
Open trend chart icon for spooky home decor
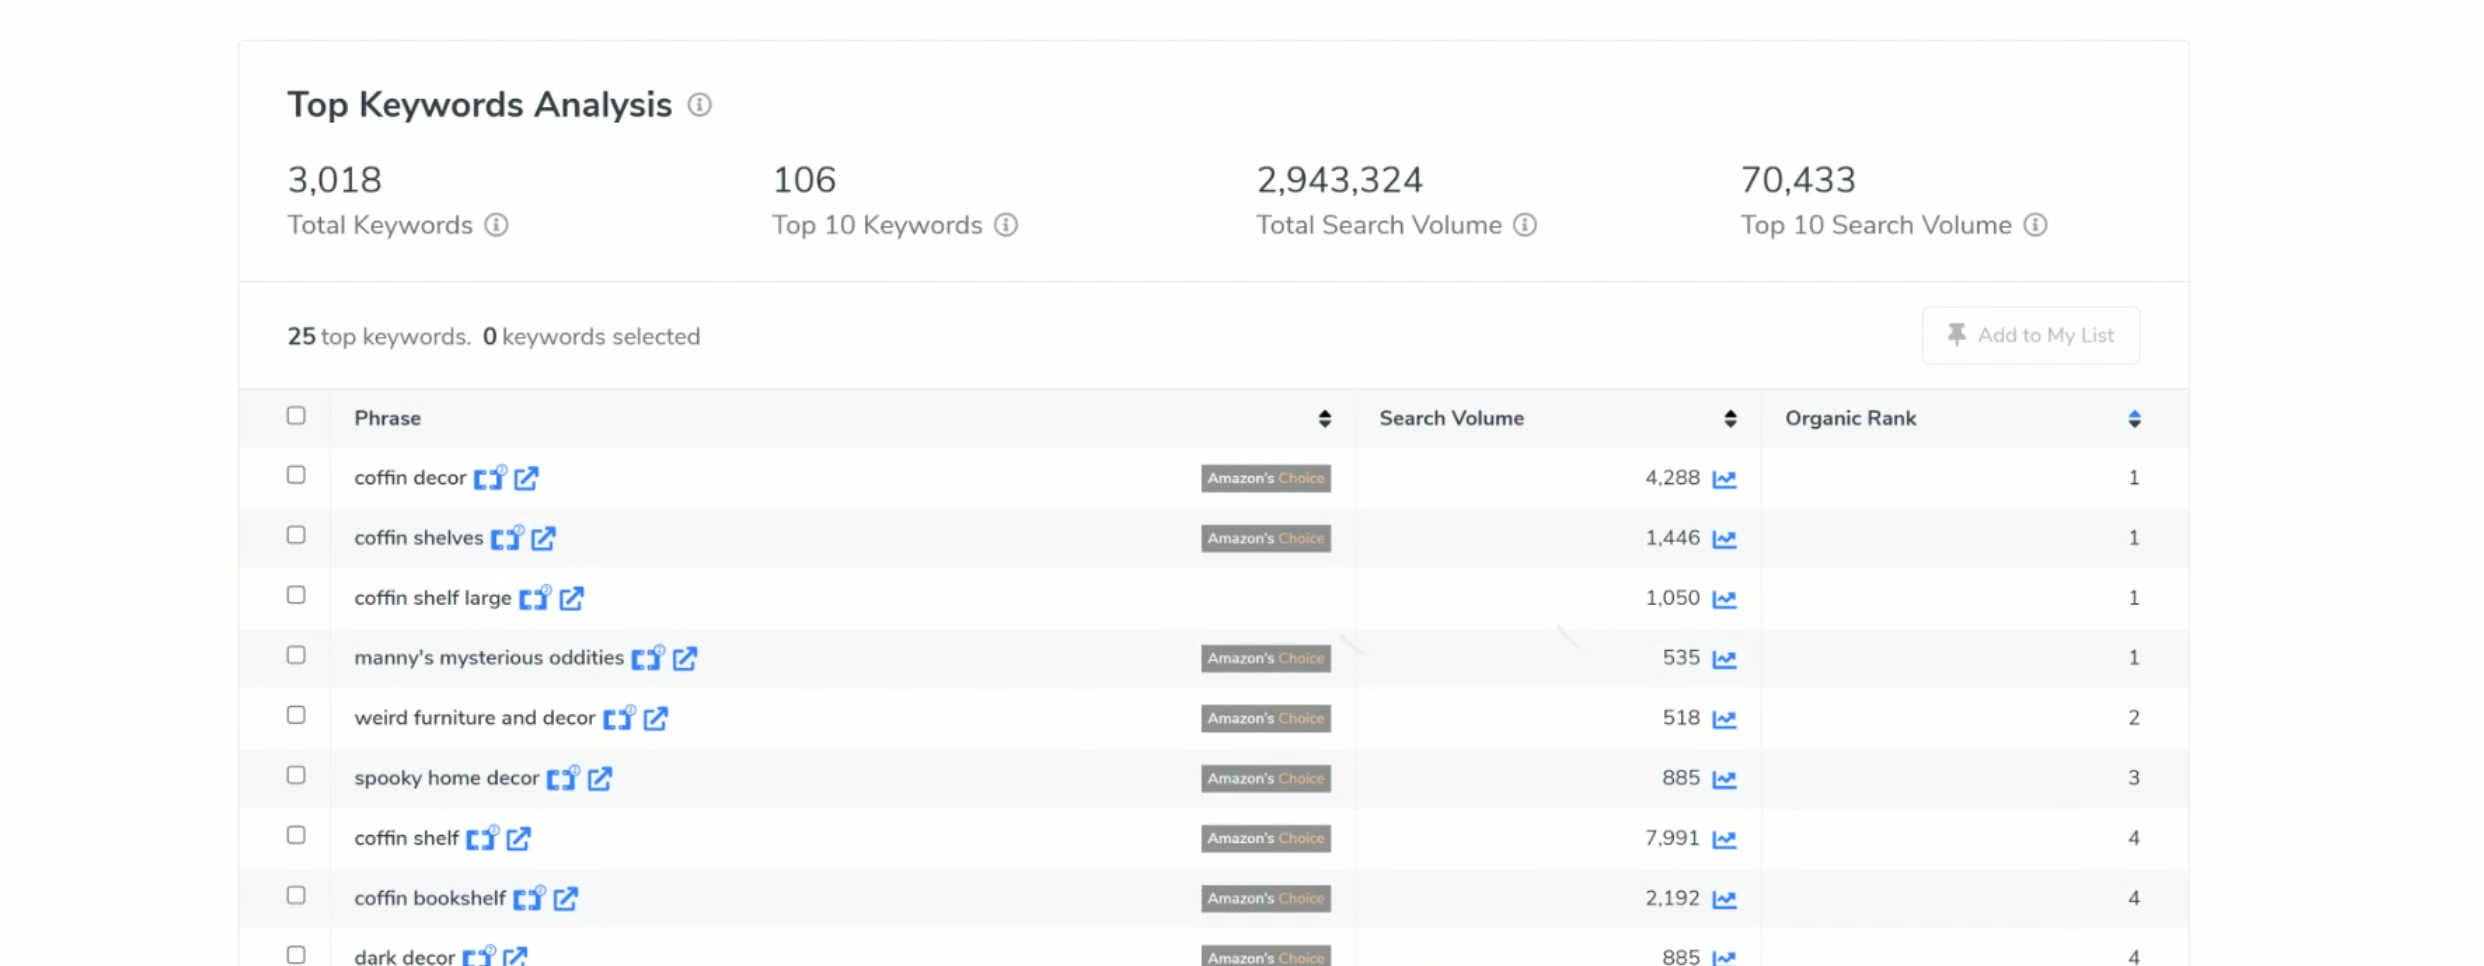pyautogui.click(x=1723, y=779)
